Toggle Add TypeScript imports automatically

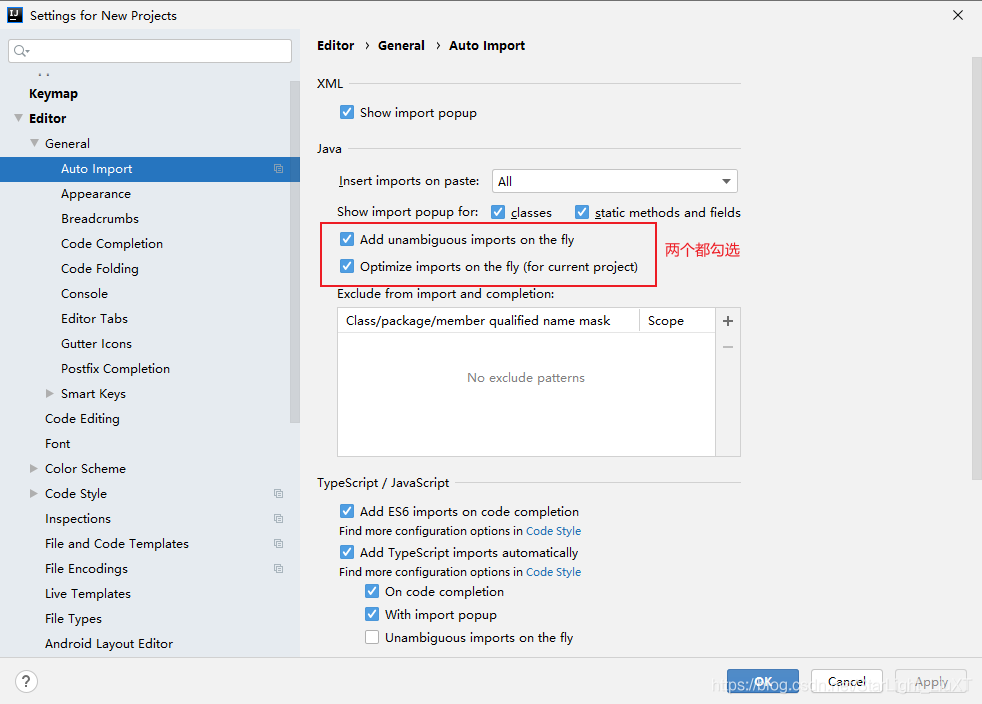(347, 552)
